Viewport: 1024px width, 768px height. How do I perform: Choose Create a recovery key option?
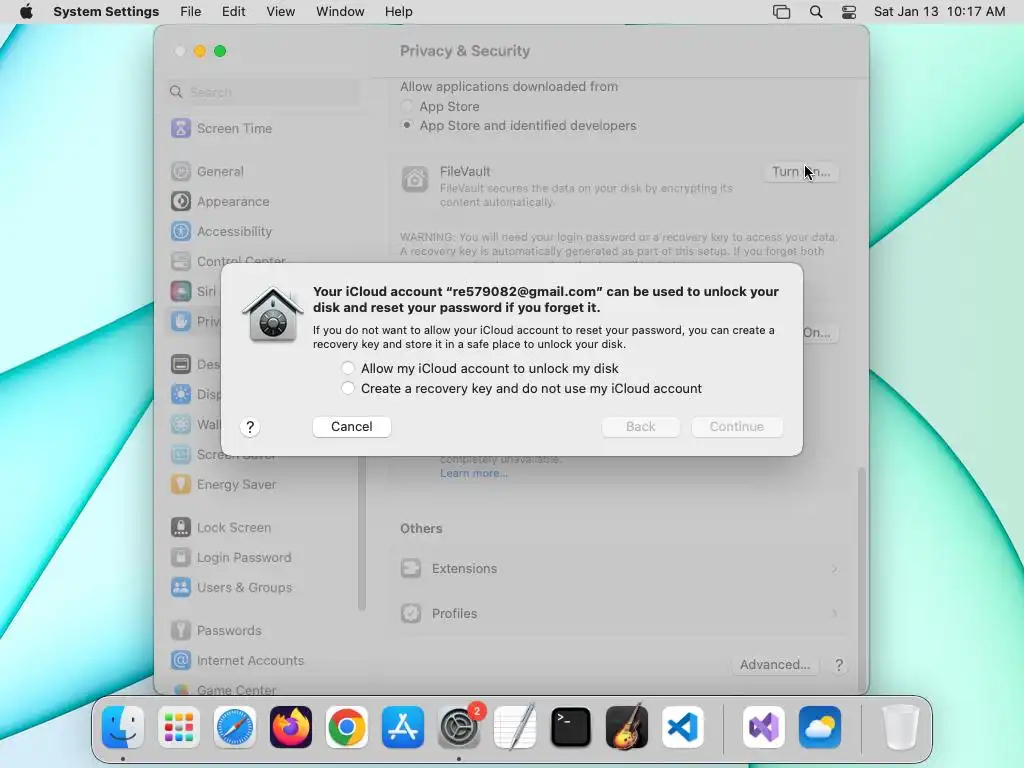[x=347, y=389]
